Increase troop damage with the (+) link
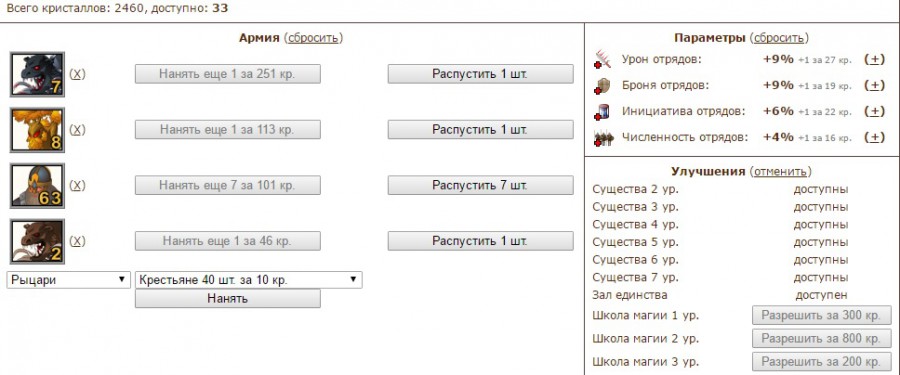The image size is (900, 375). (874, 59)
